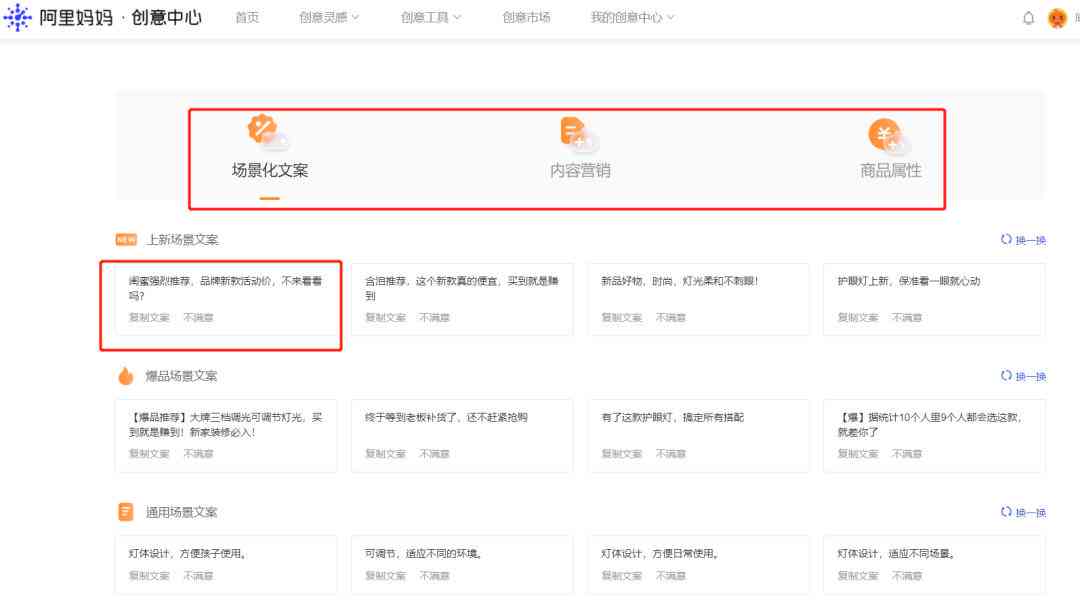Mark 【爆品推荐】 card as 不满意
1080x604 pixels.
tap(198, 454)
